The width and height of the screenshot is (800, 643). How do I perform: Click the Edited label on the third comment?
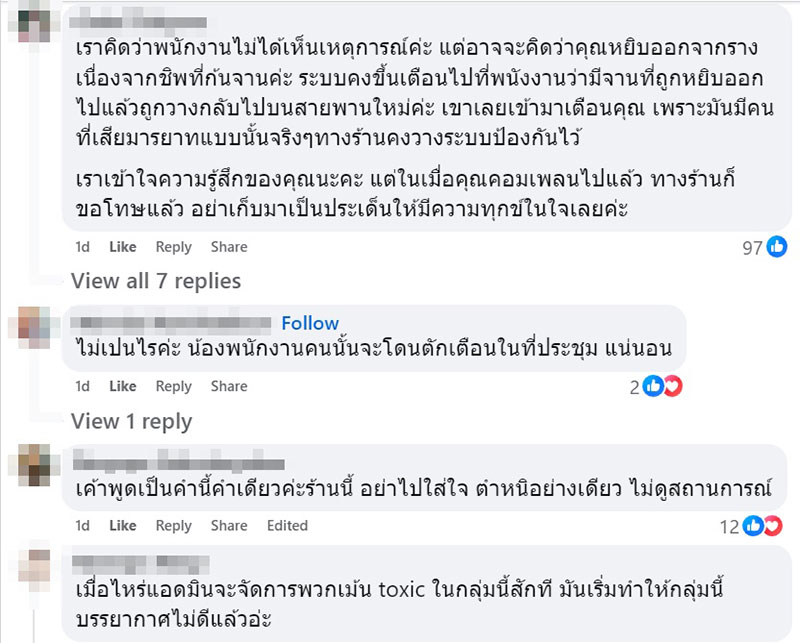[287, 525]
